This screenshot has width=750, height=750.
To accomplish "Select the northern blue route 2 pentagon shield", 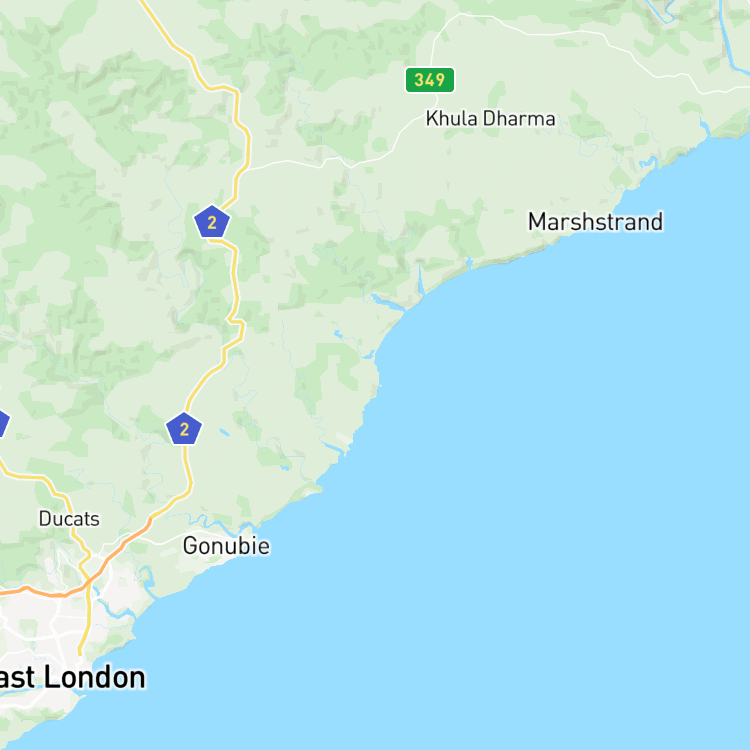I will (212, 221).
